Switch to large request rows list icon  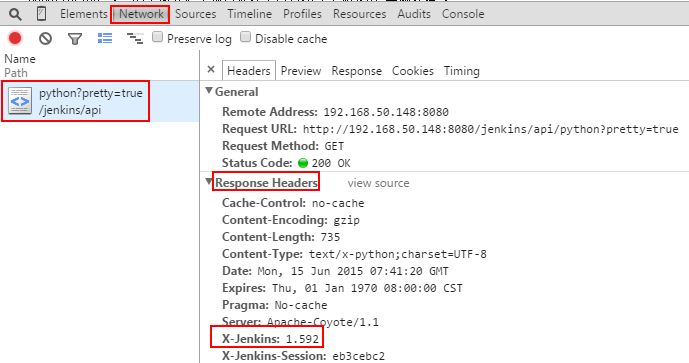105,38
